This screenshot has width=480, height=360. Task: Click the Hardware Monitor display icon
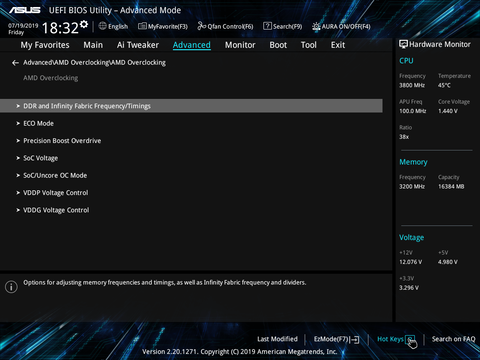403,44
